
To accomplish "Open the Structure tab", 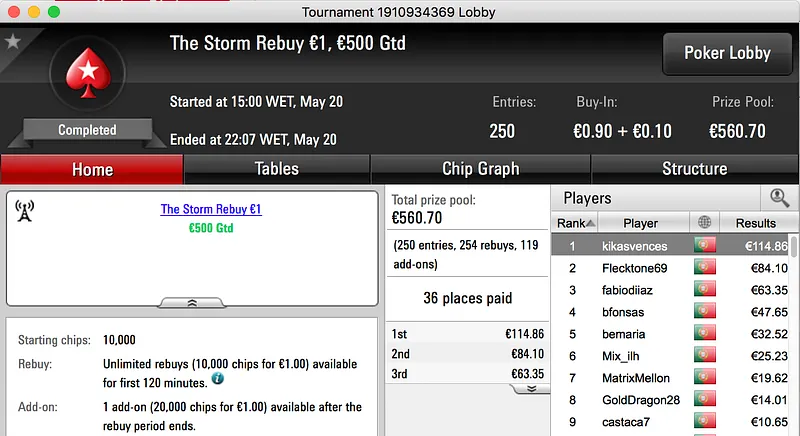I will pos(694,169).
